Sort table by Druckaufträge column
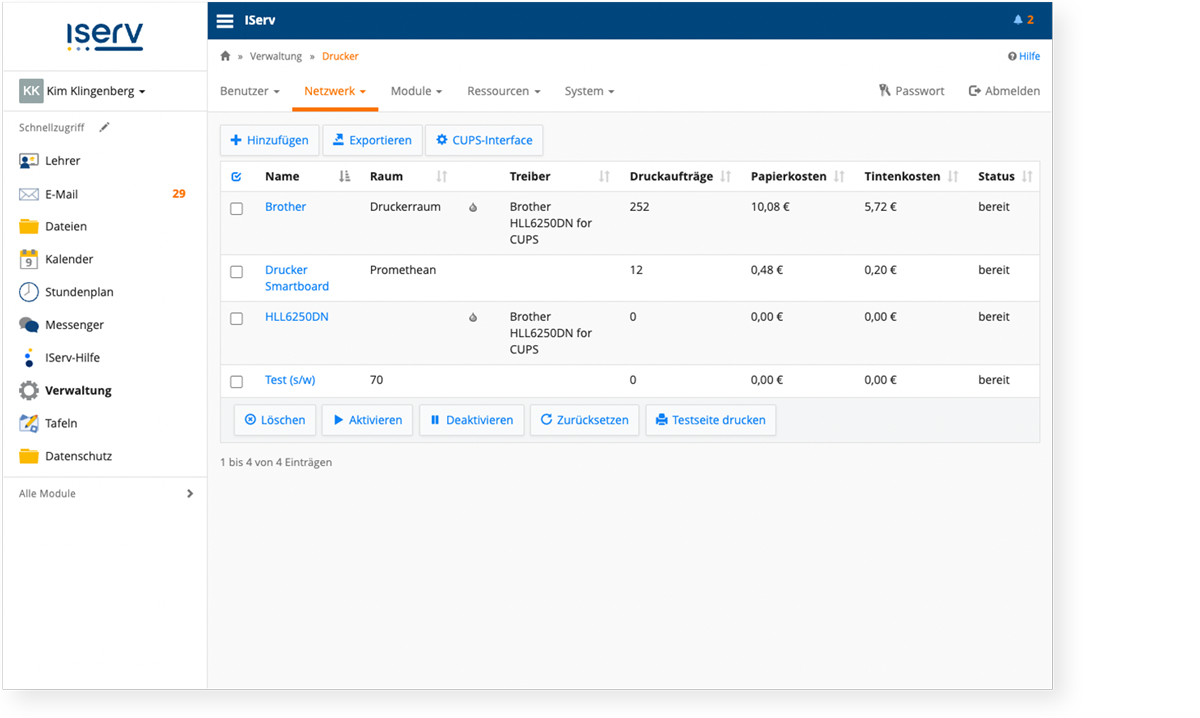 click(726, 176)
